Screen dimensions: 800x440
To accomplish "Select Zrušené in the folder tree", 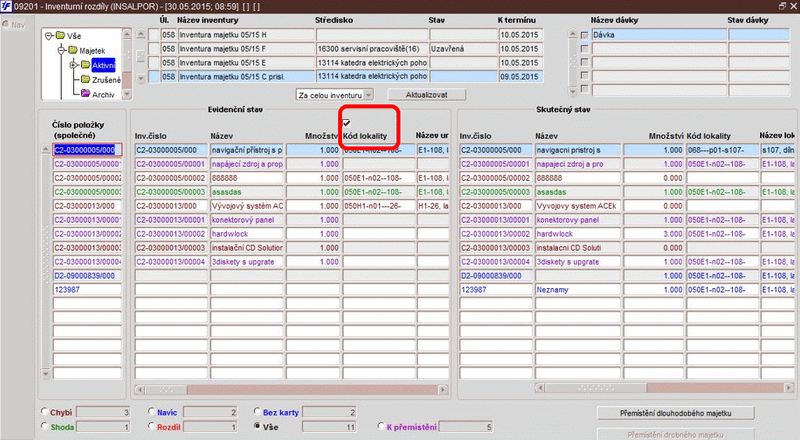I will tap(106, 80).
